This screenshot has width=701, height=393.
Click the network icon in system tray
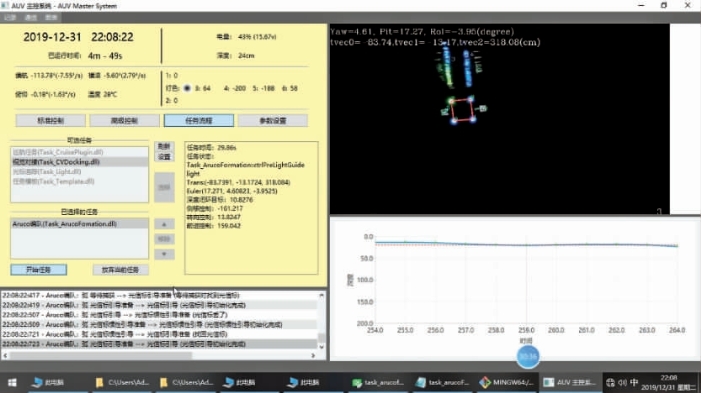(610, 383)
